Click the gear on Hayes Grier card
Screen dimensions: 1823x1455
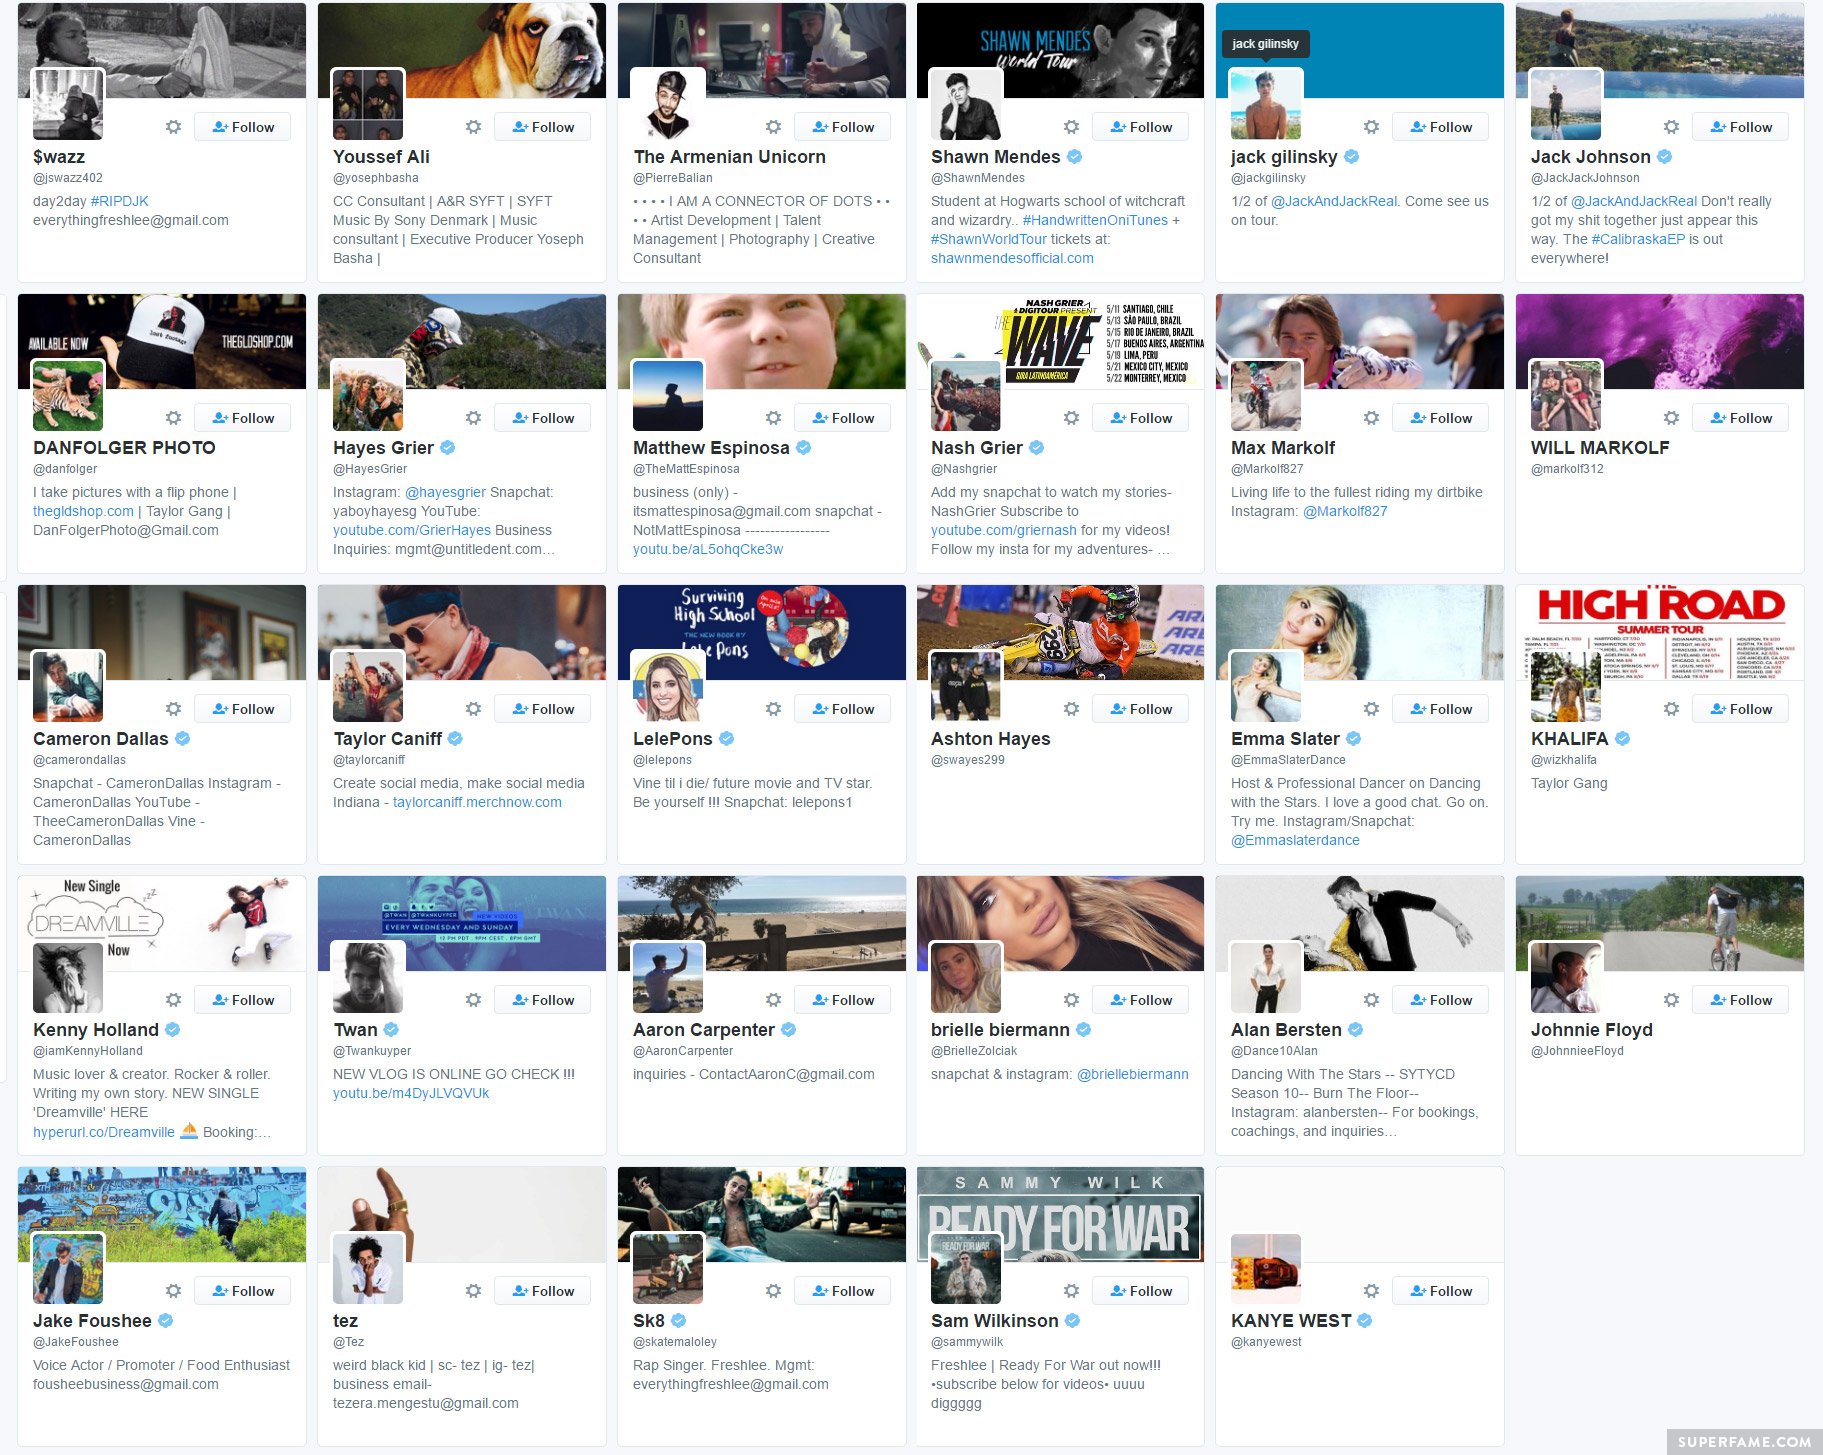tap(473, 418)
